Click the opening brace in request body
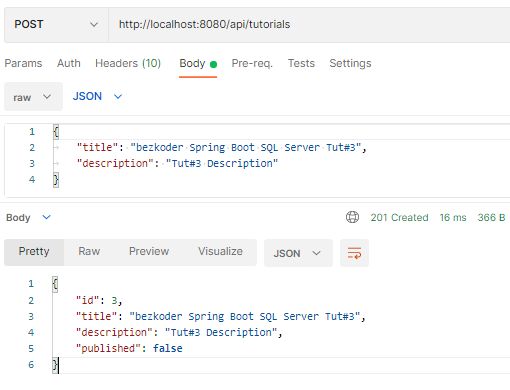The image size is (510, 390). [x=56, y=132]
